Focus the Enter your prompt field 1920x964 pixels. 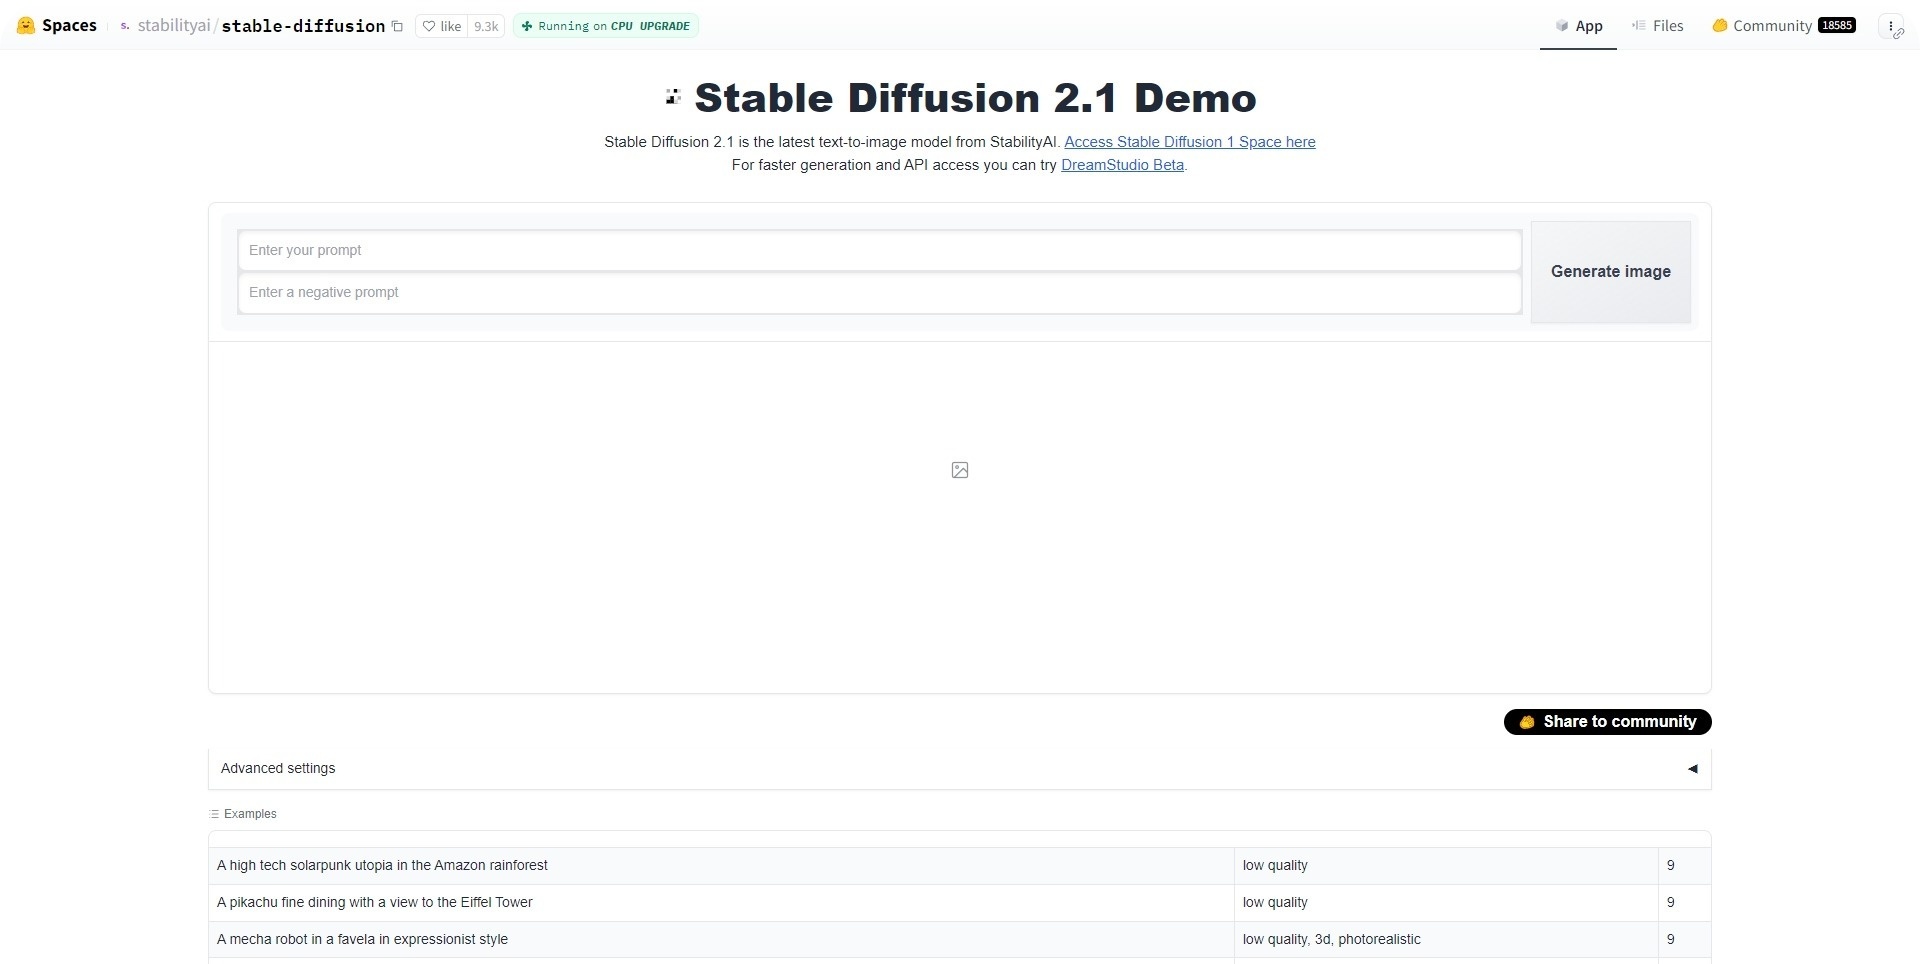coord(879,250)
